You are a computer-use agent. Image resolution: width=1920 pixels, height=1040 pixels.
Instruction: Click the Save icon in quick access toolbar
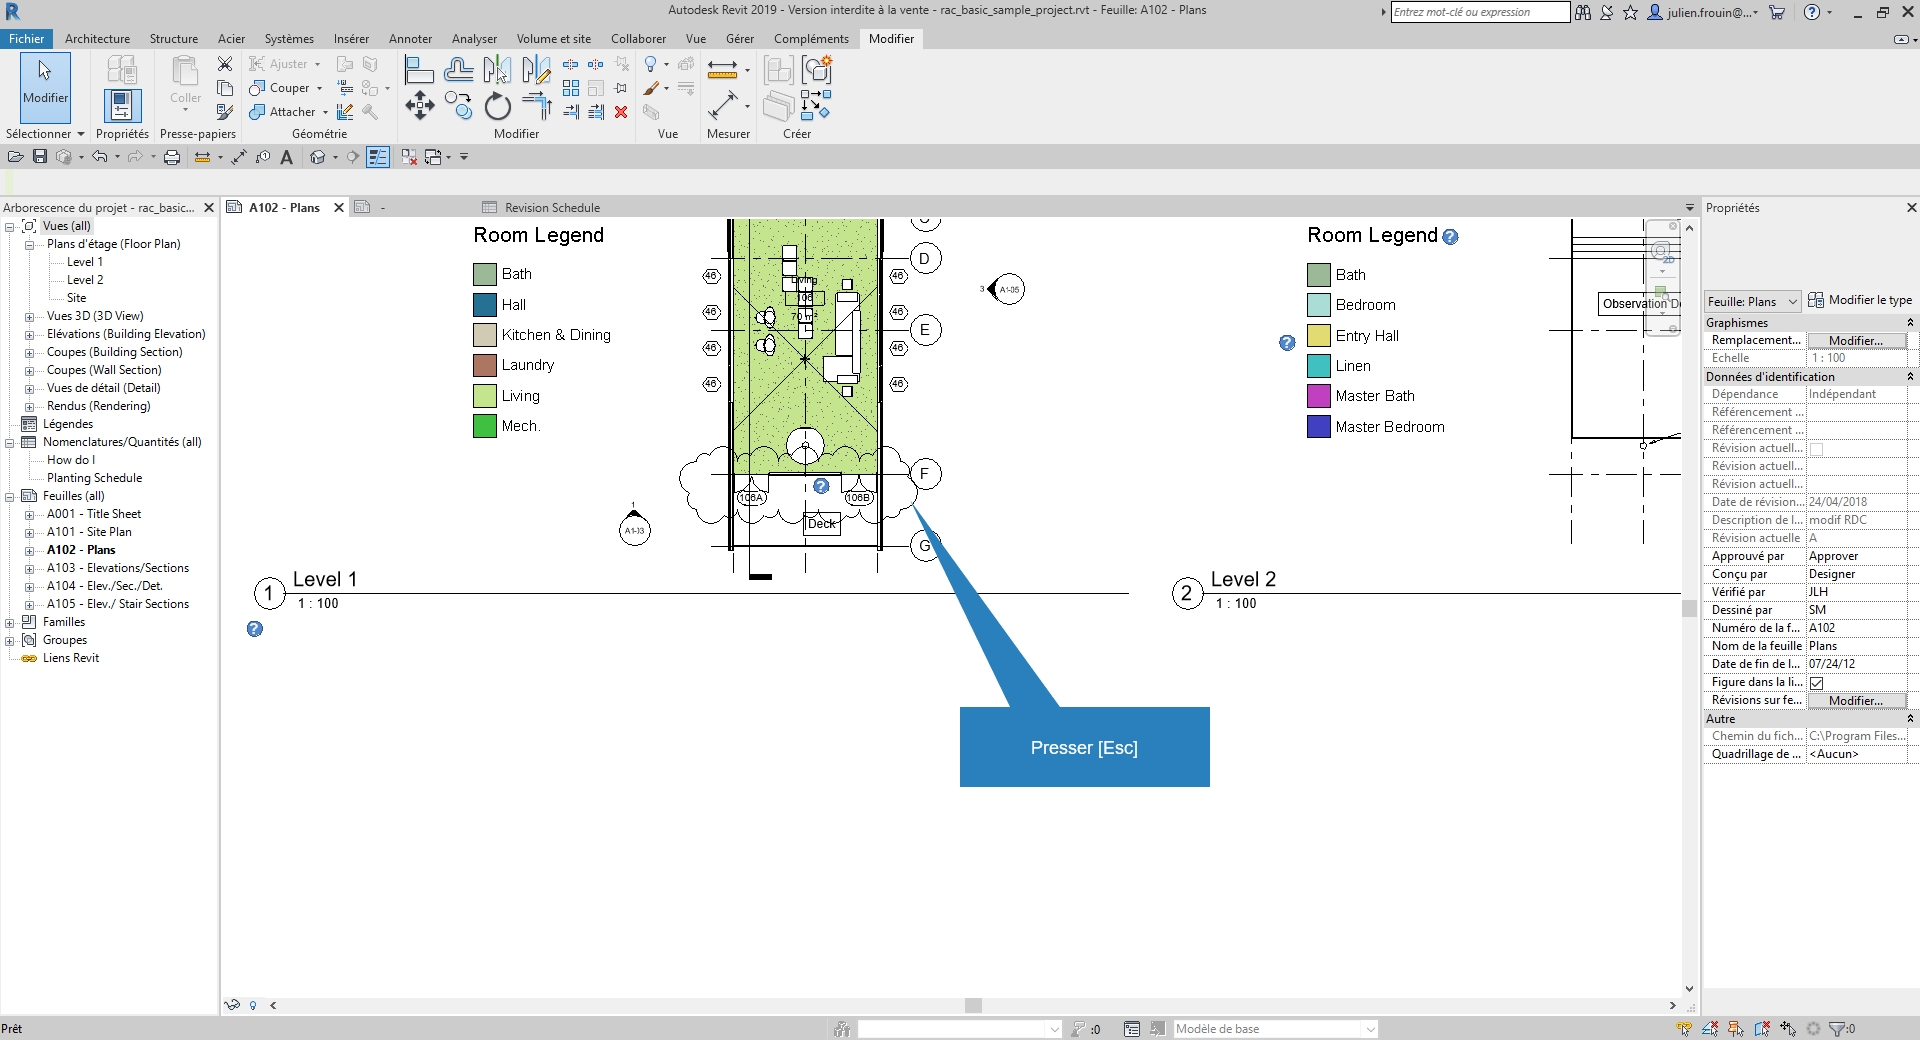pyautogui.click(x=40, y=157)
